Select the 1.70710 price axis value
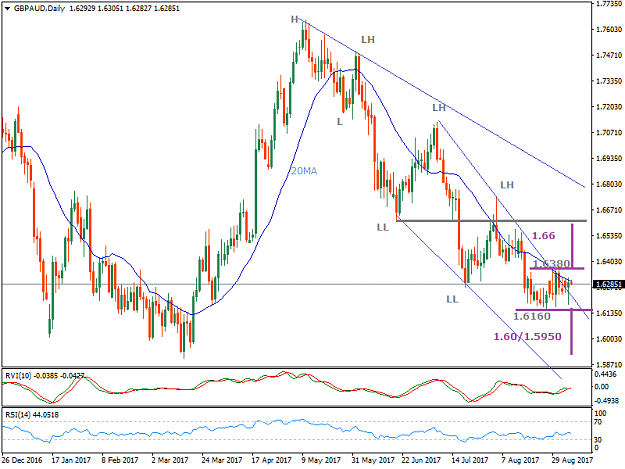Viewport: 625px width, 469px height. 609,132
